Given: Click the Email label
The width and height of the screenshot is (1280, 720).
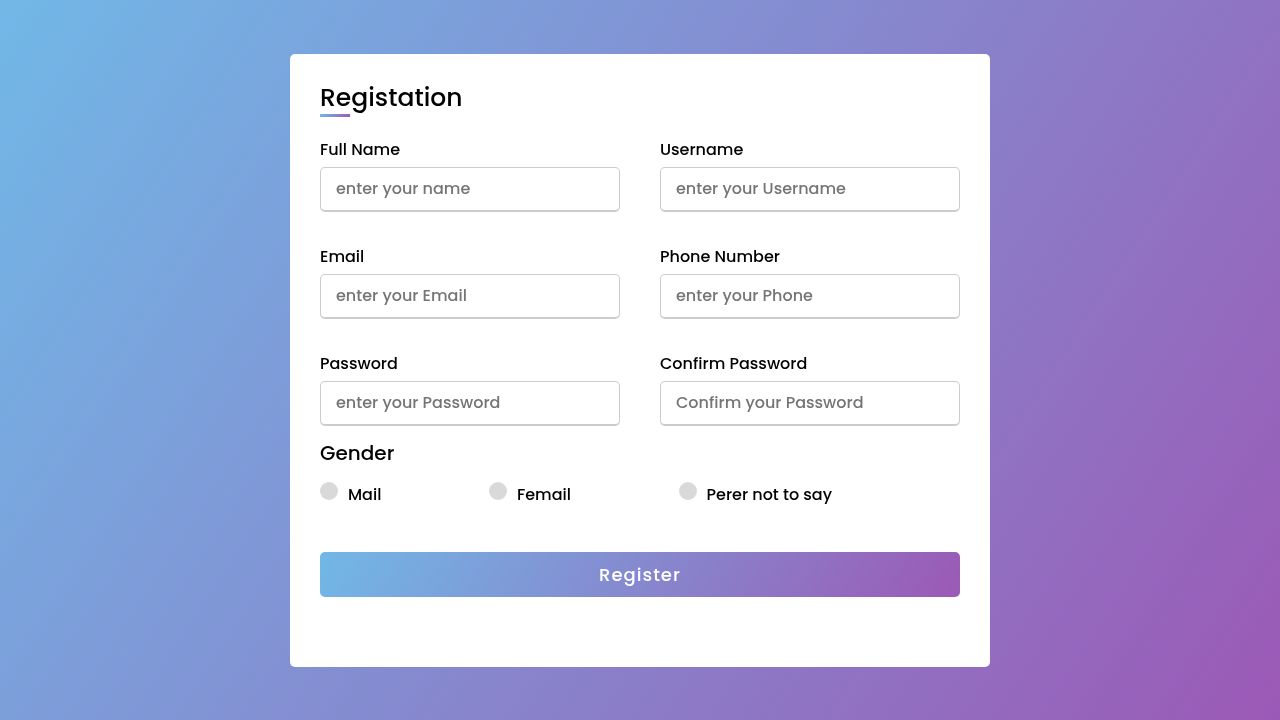Looking at the screenshot, I should click(342, 256).
